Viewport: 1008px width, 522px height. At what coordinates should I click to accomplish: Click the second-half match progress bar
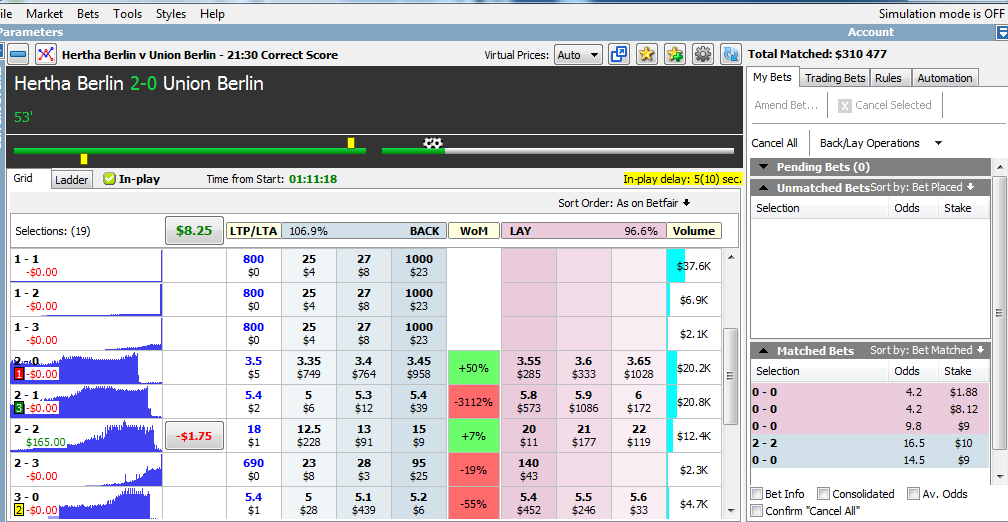[557, 151]
